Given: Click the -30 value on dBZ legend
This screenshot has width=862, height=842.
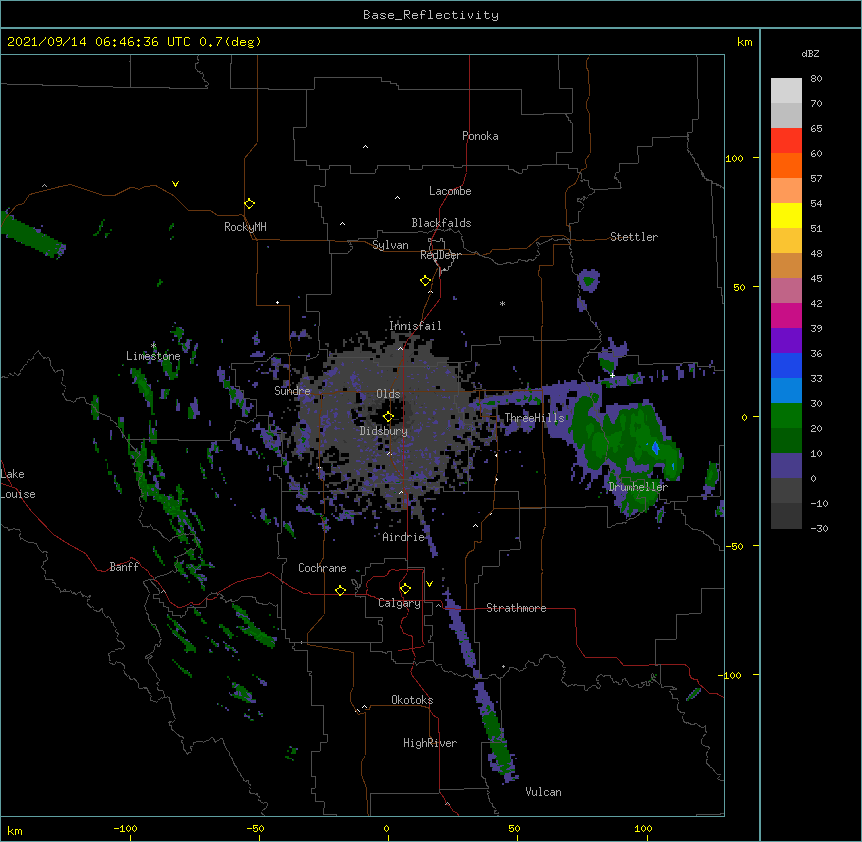Looking at the screenshot, I should (819, 528).
